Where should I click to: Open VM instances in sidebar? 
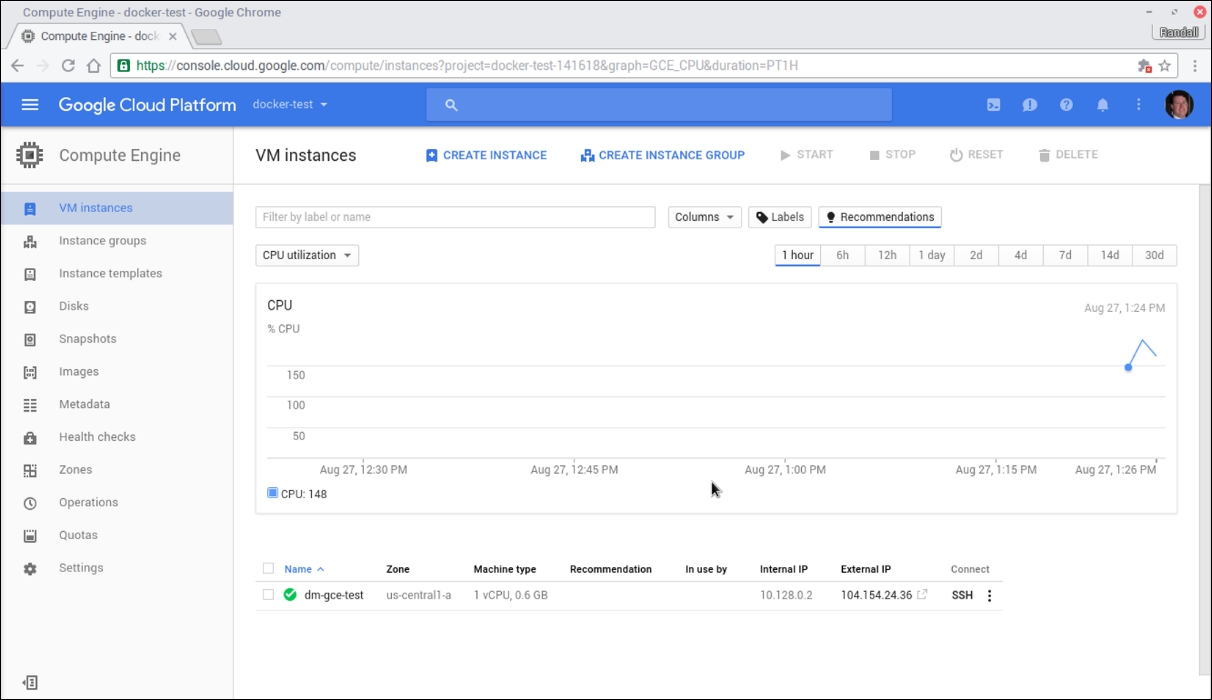point(116,208)
